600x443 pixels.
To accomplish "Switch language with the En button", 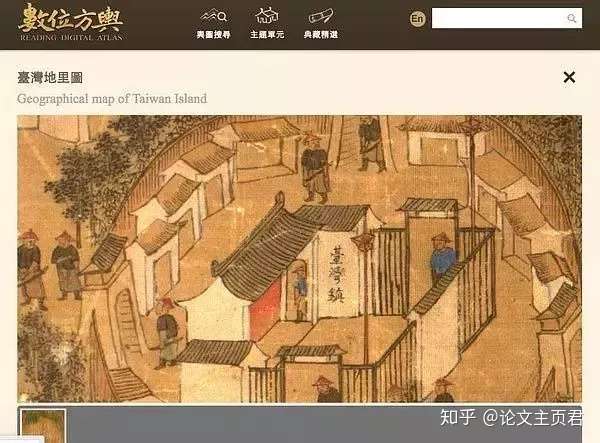I will pyautogui.click(x=417, y=18).
